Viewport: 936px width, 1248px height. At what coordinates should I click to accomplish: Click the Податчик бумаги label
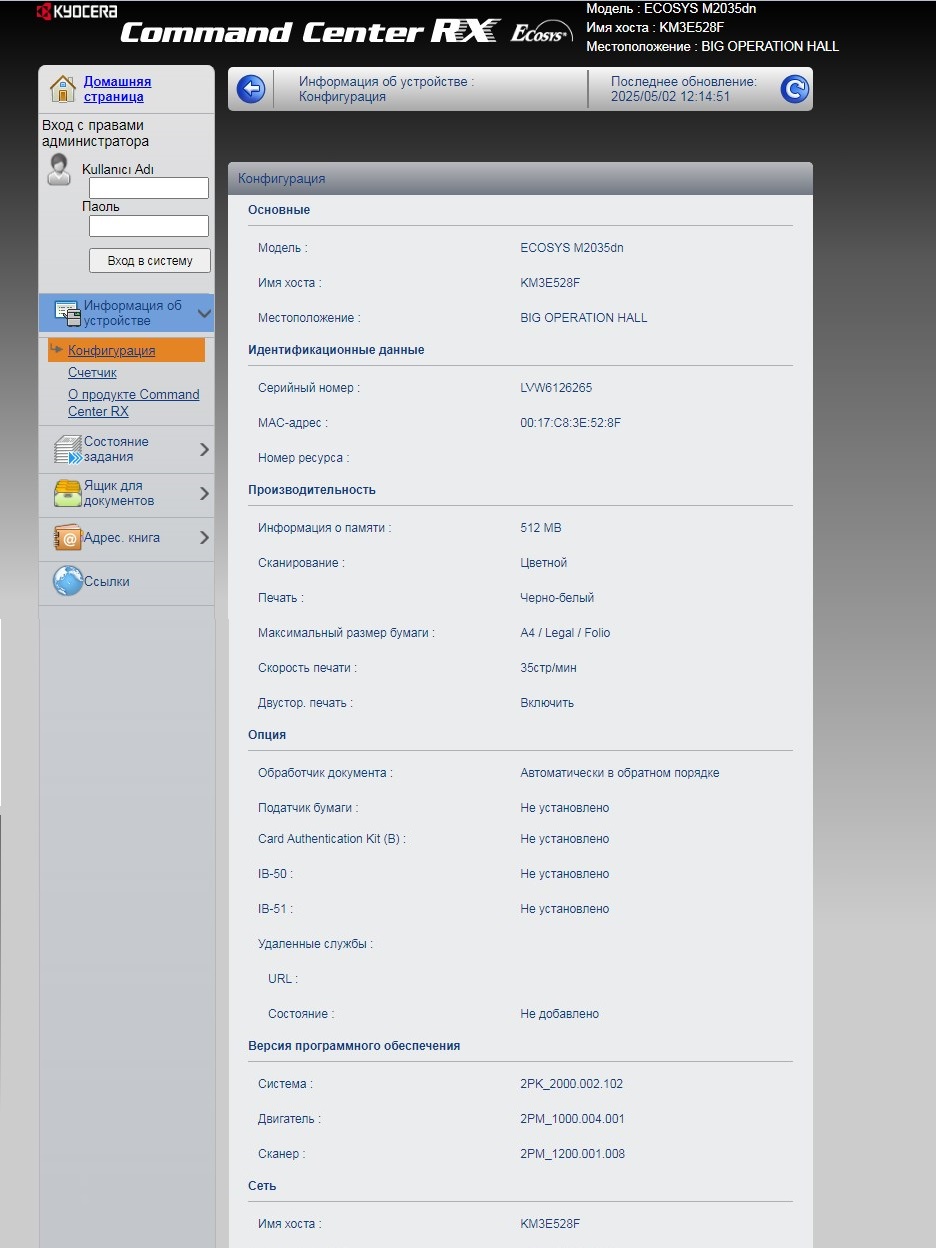tap(308, 807)
